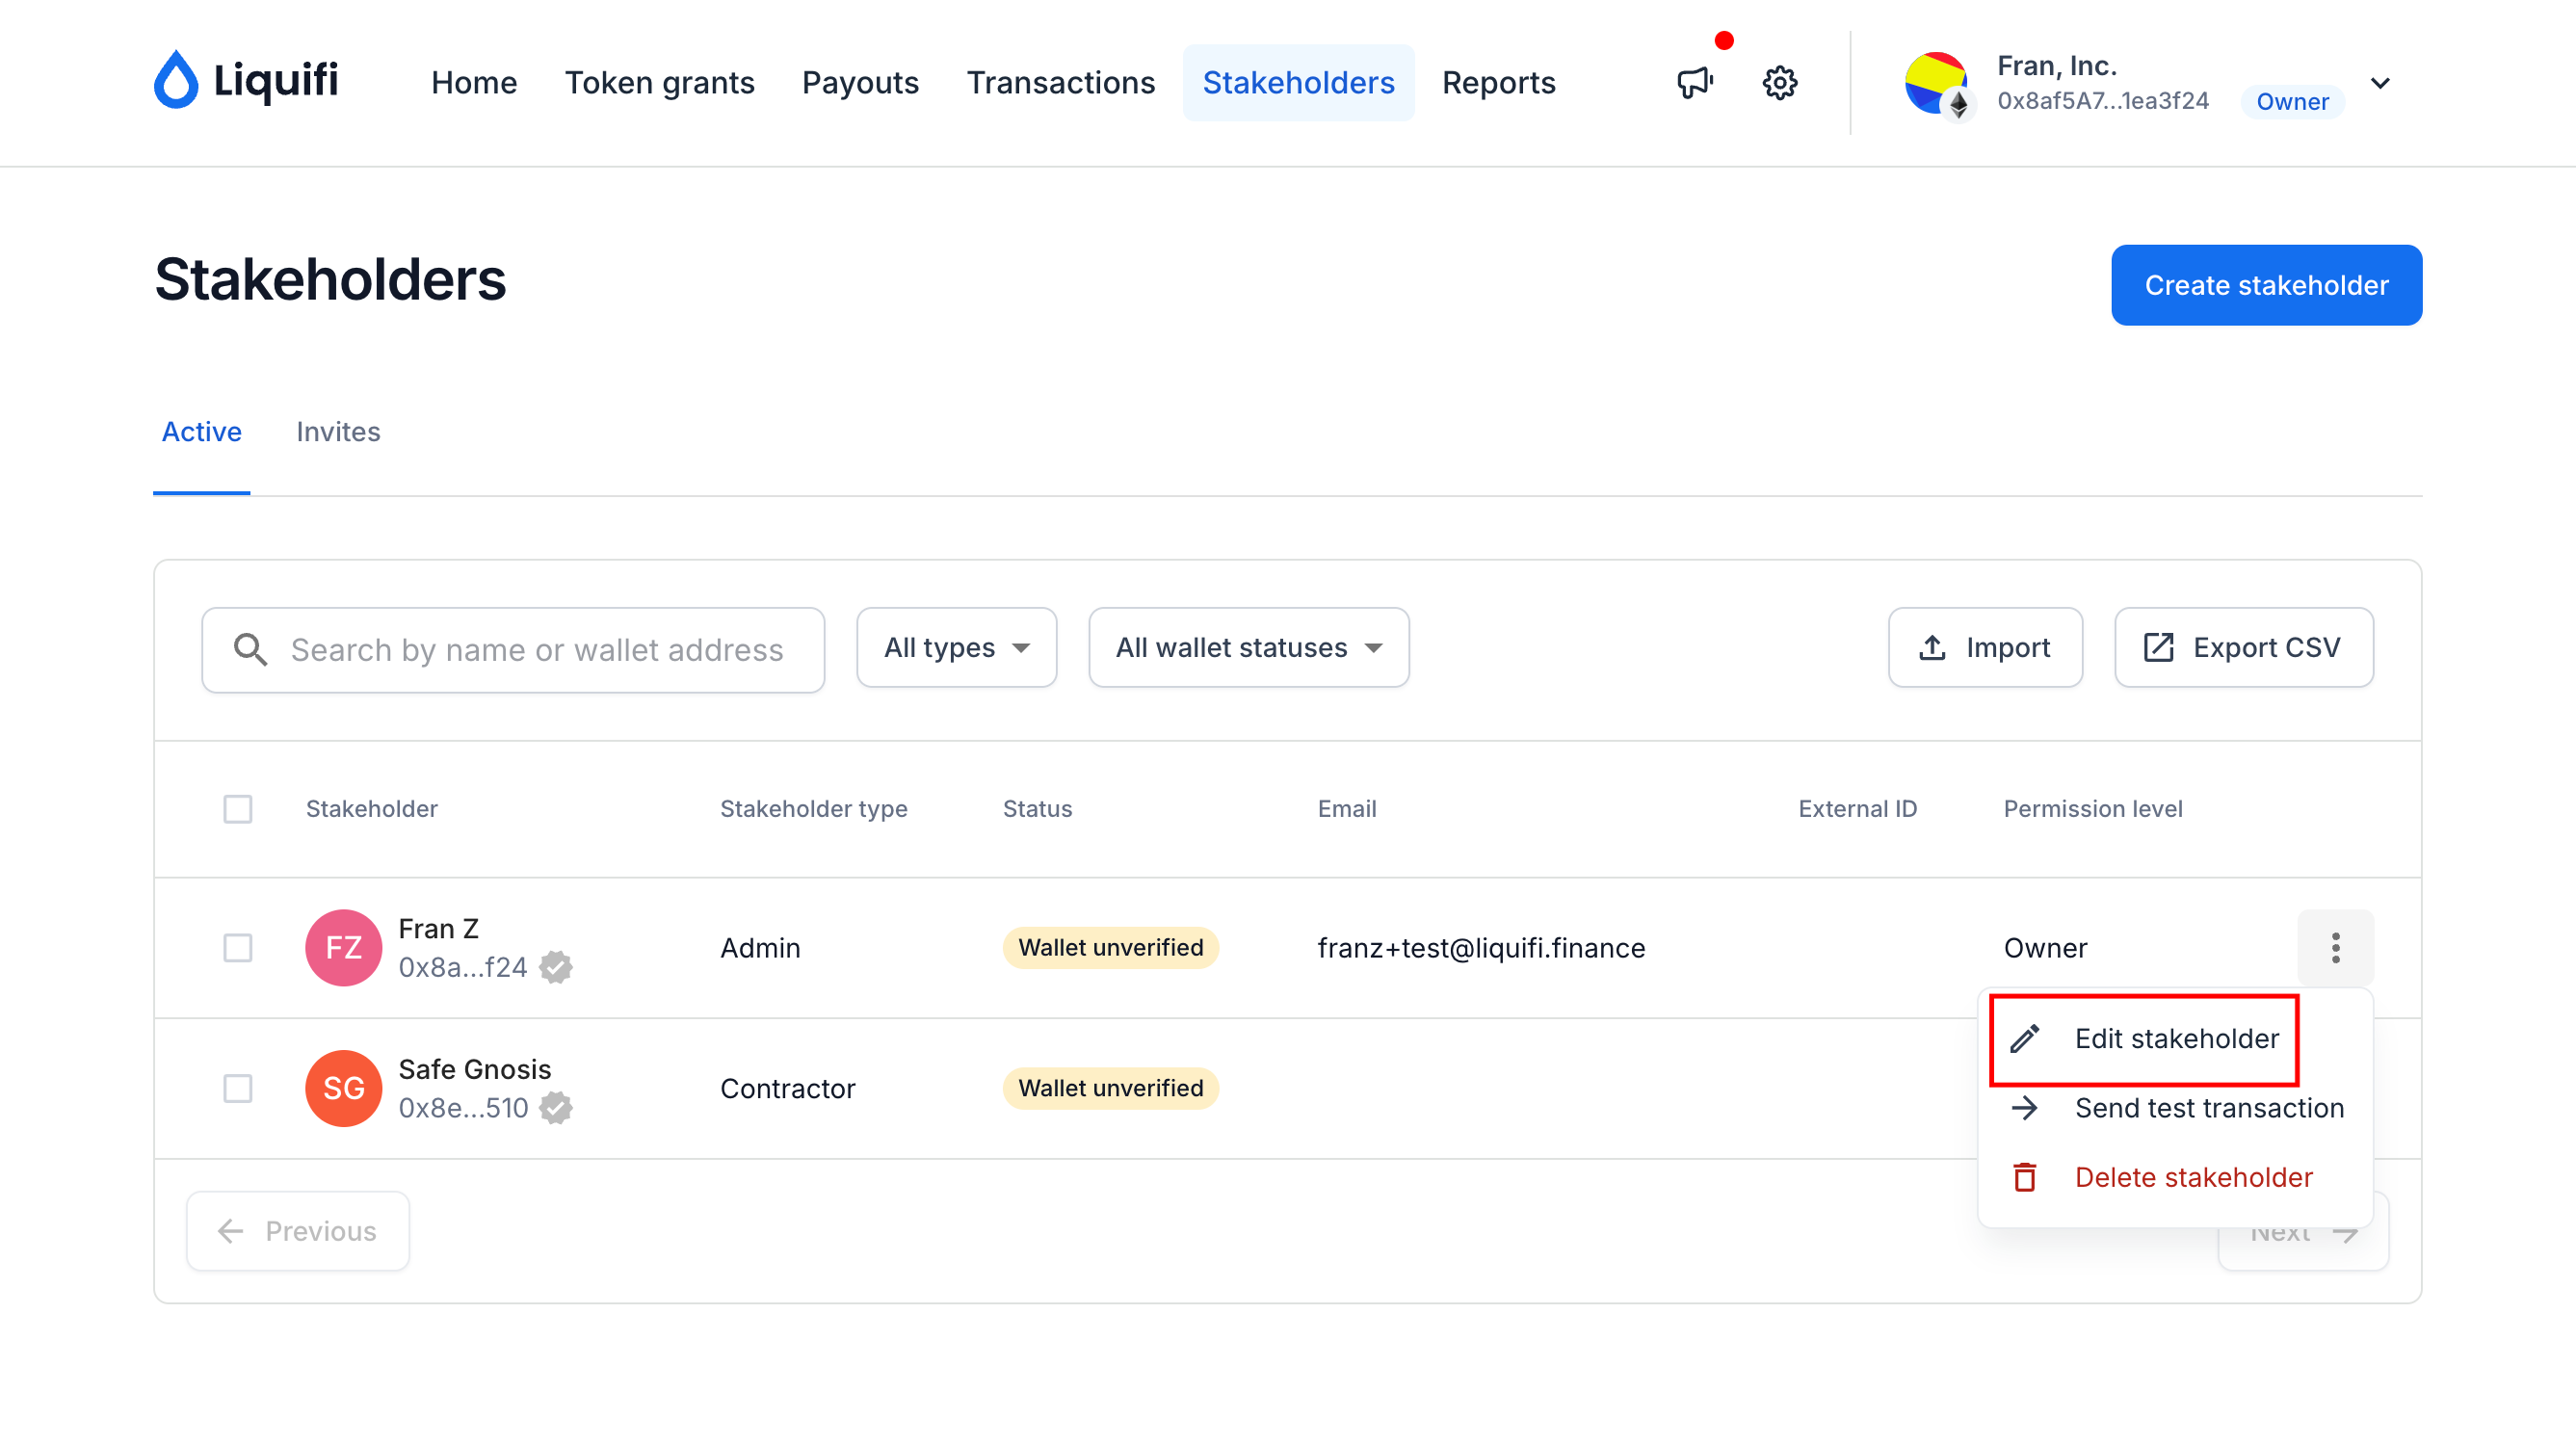Click the search magnifier icon
This screenshot has height=1445, width=2576.
(x=250, y=650)
